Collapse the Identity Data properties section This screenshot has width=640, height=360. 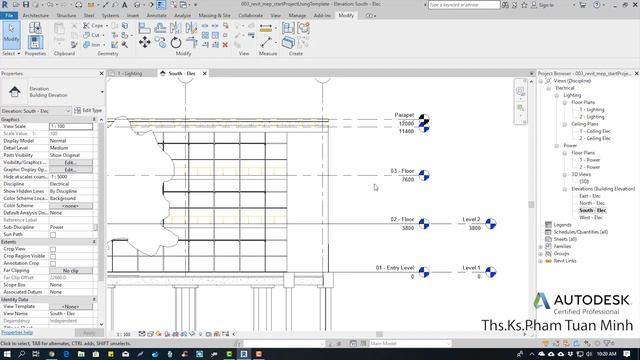click(x=94, y=300)
